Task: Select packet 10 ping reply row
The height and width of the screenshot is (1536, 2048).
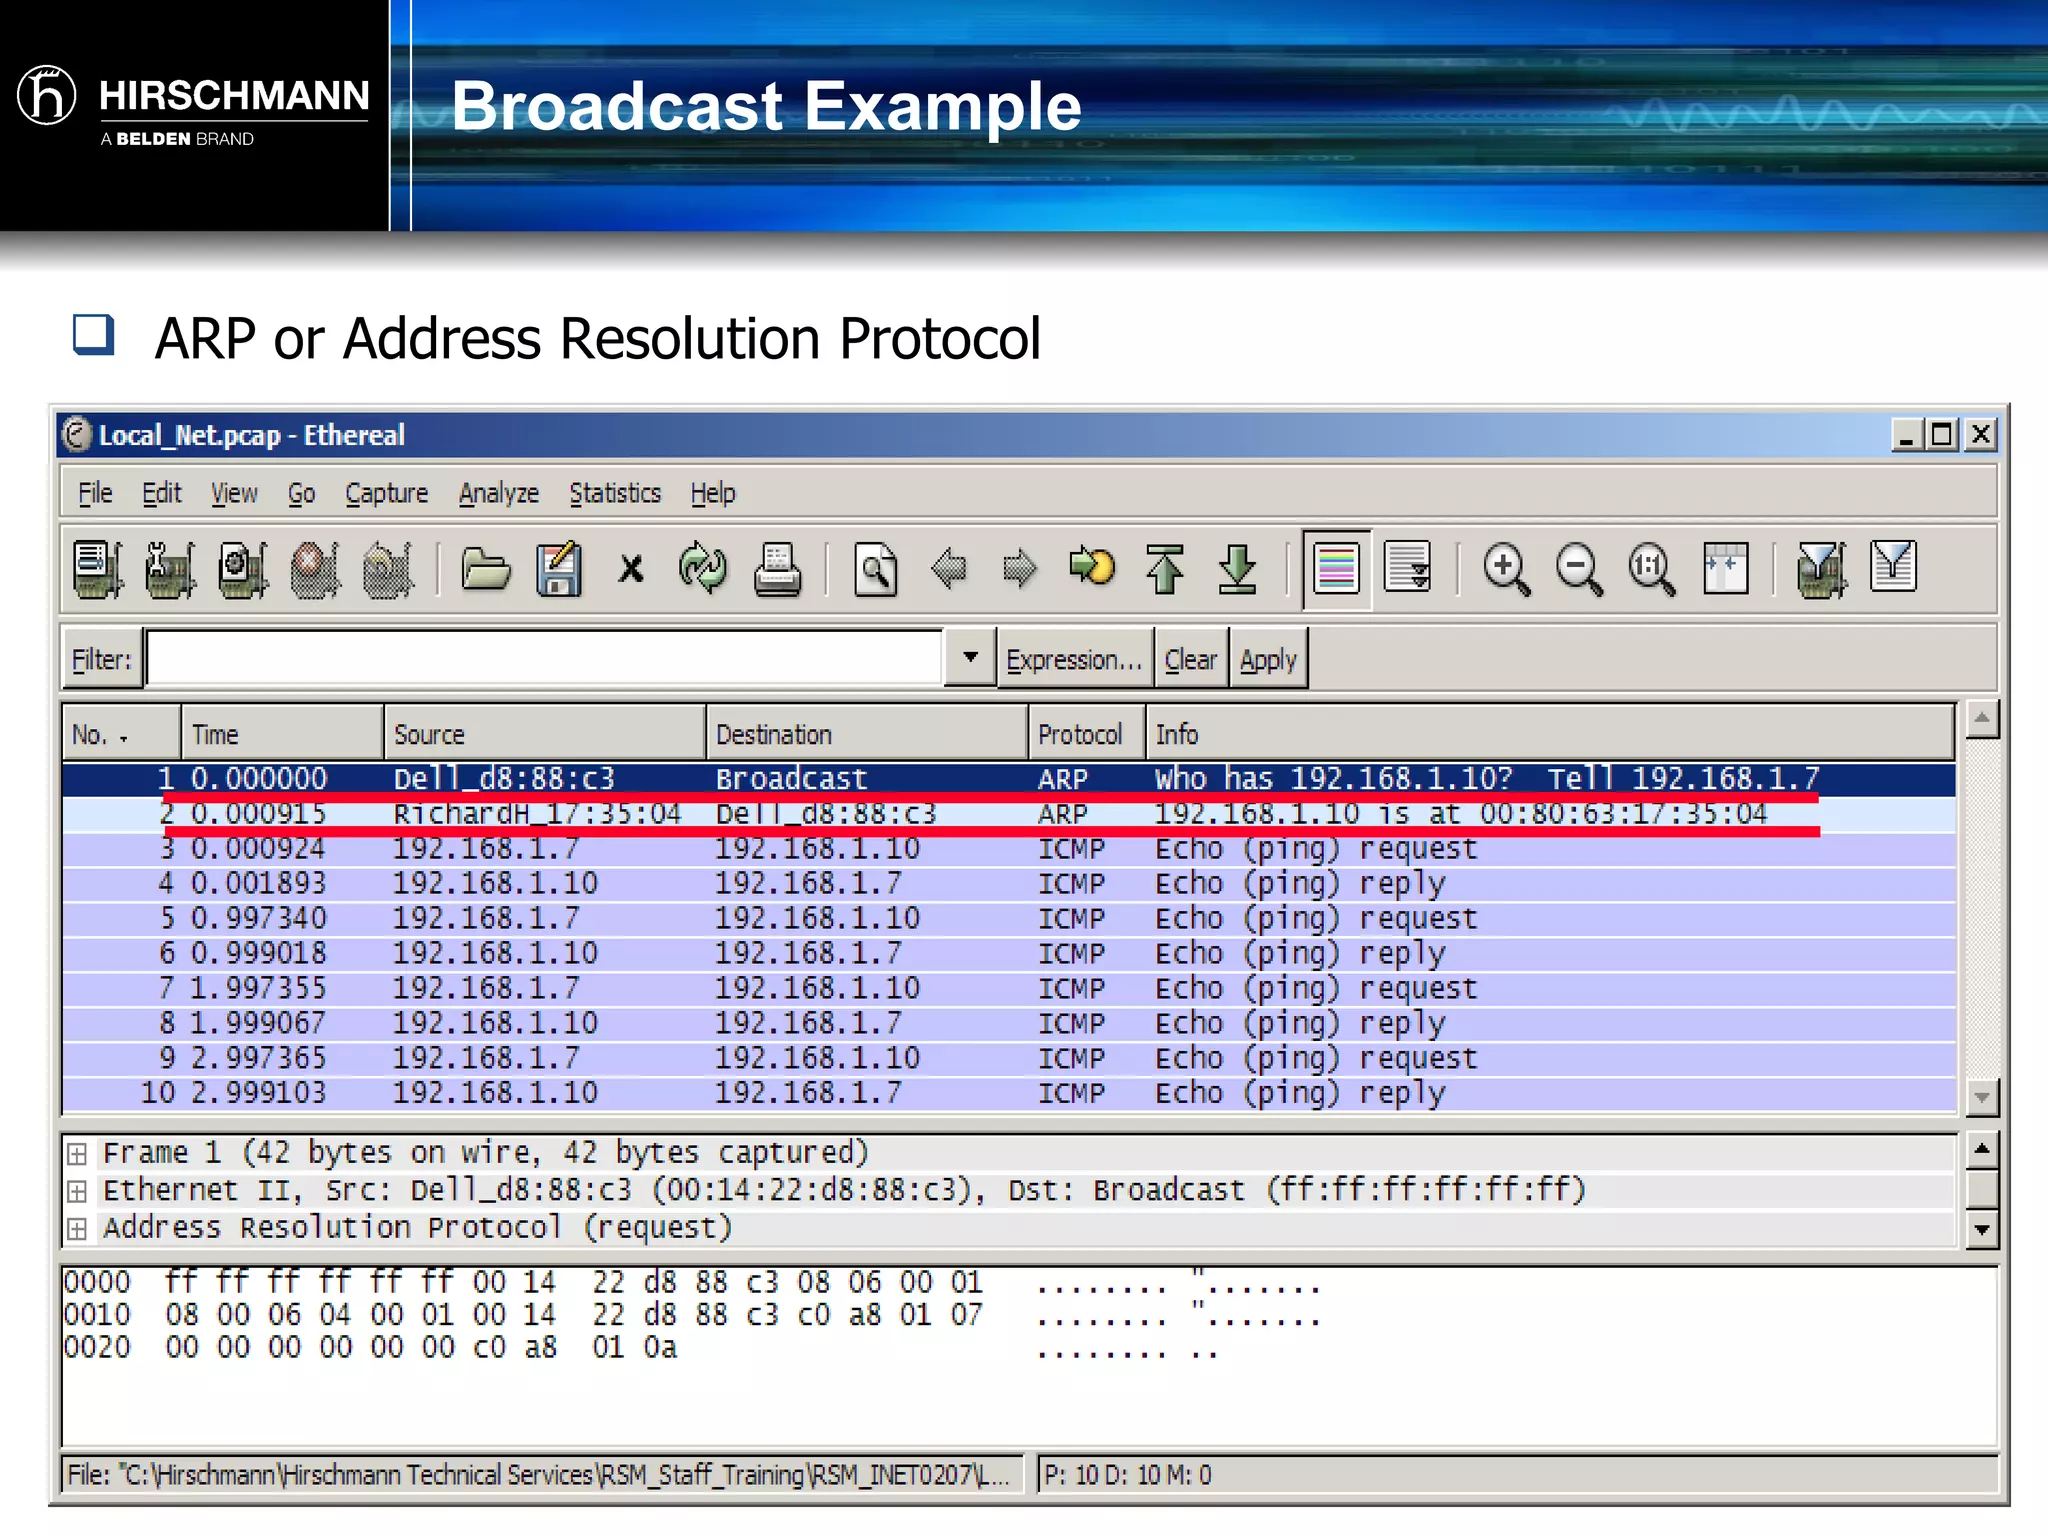Action: click(x=1008, y=1093)
